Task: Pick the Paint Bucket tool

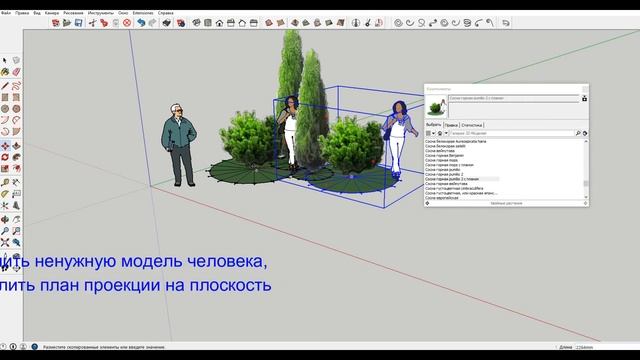Action: 5,72
